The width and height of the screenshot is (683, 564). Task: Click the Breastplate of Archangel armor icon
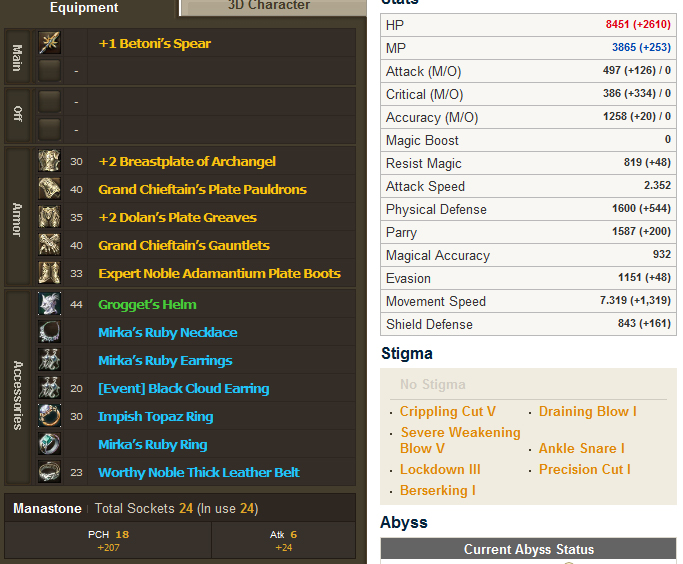pyautogui.click(x=49, y=161)
